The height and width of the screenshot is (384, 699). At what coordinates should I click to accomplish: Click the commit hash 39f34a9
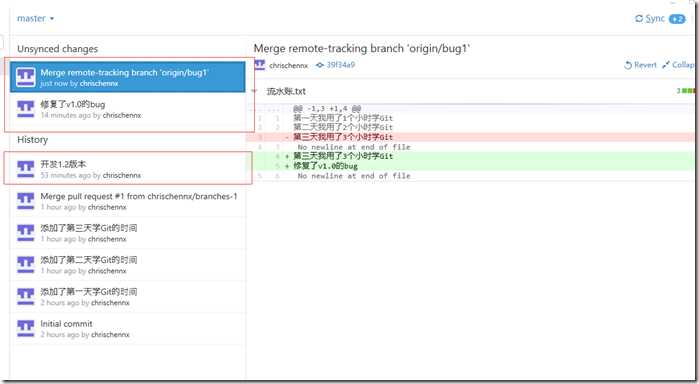point(341,65)
